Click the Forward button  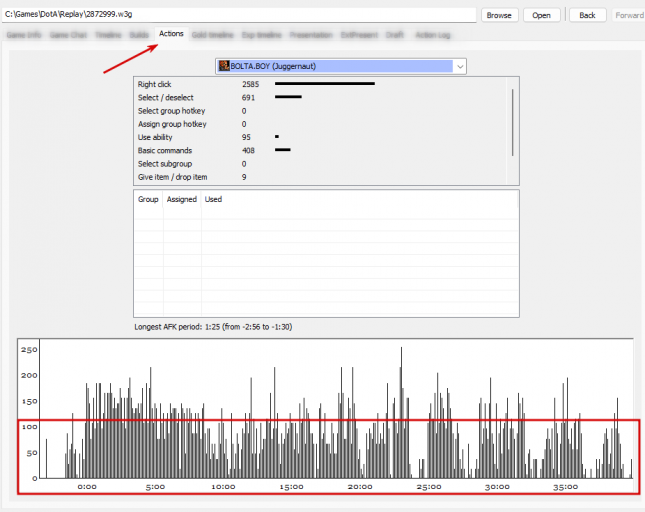629,15
